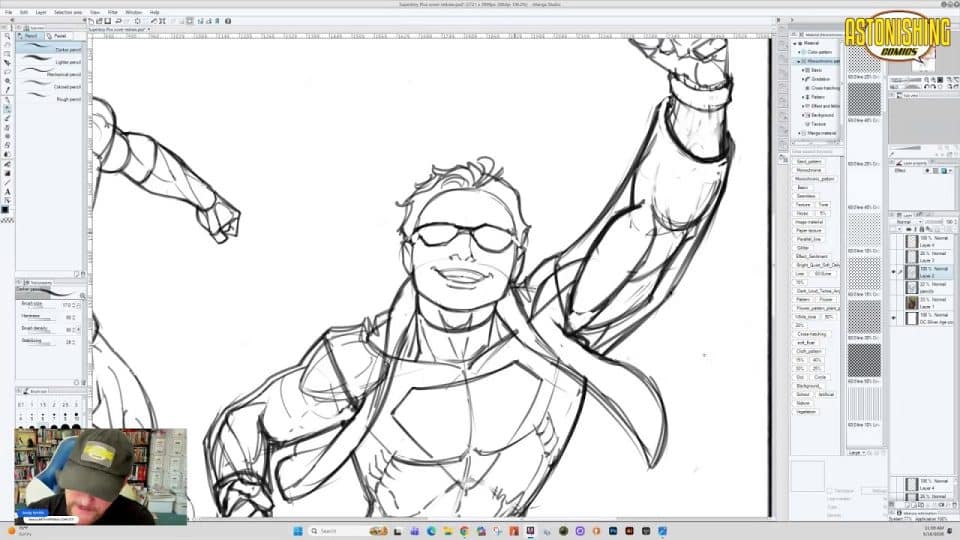Open the blending mode Normal dropdown in Layer panel
This screenshot has height=540, width=960.
pos(910,222)
